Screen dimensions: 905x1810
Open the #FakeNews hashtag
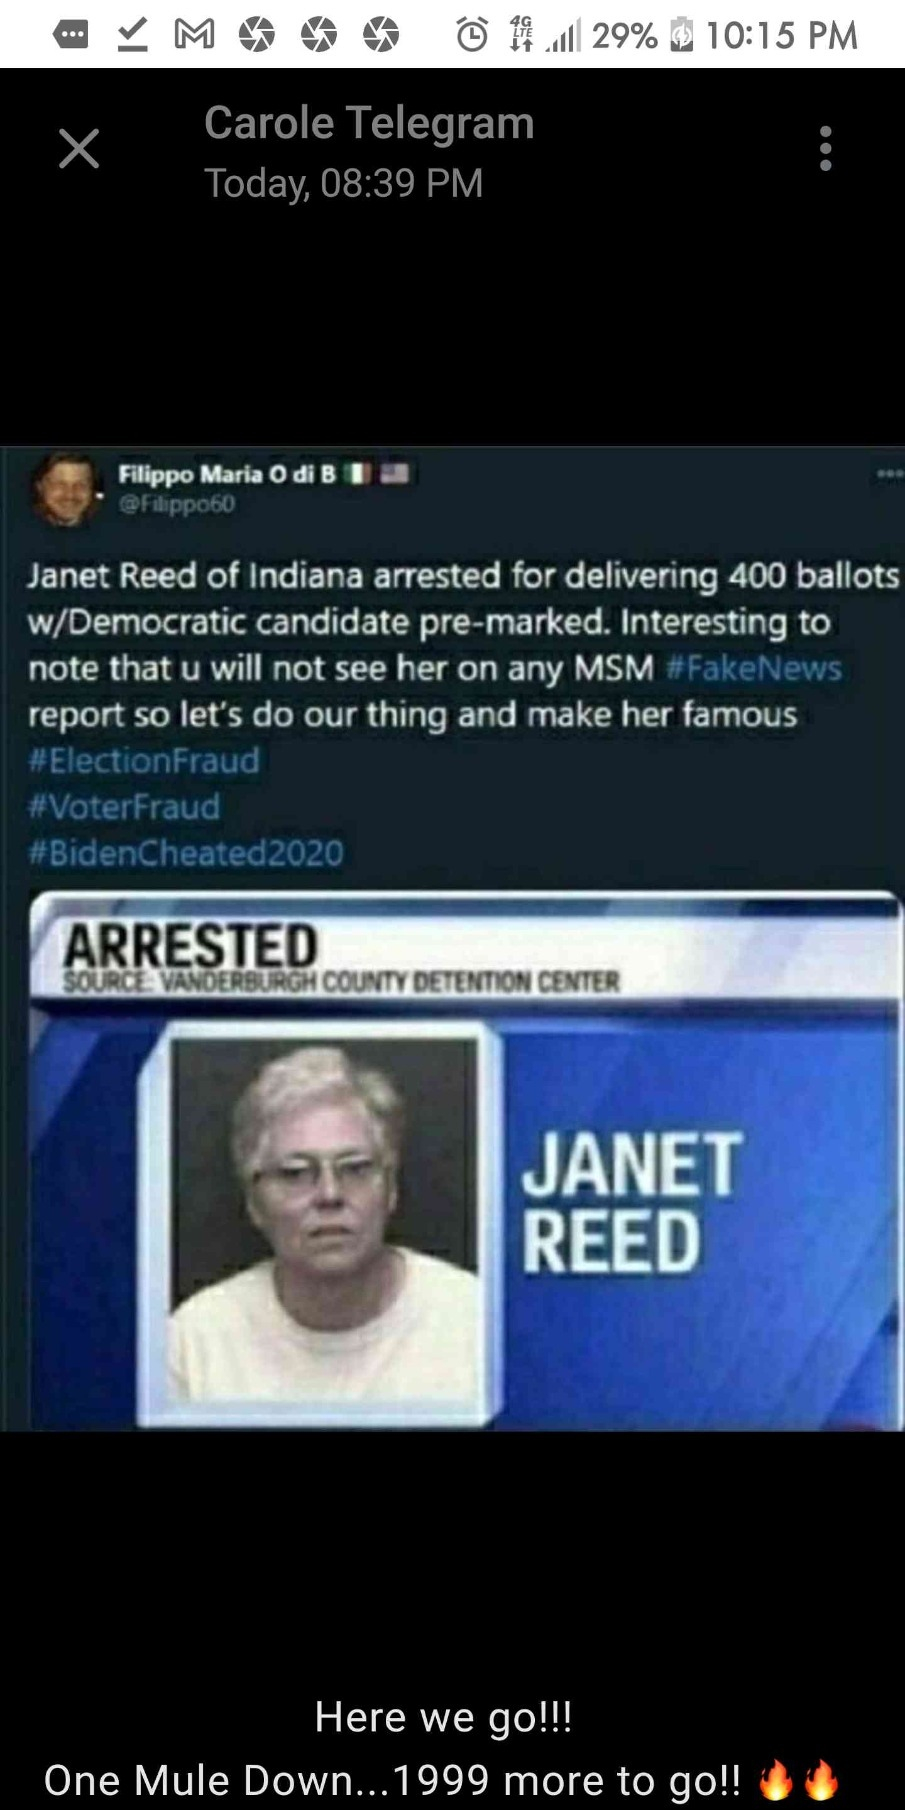click(x=754, y=668)
